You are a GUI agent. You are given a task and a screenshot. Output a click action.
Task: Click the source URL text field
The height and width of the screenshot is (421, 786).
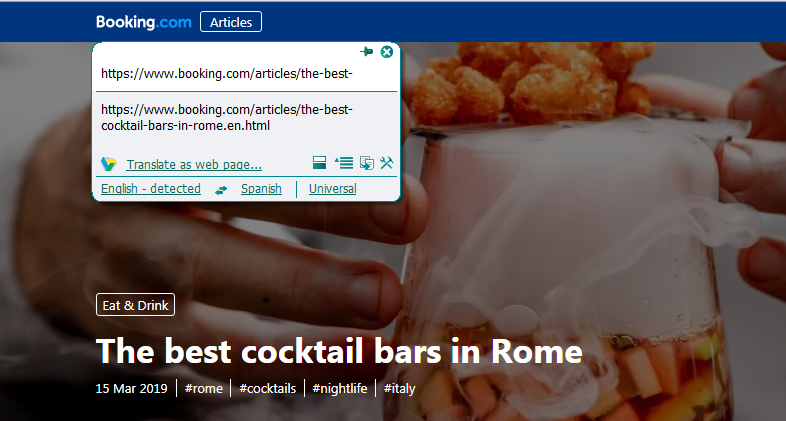click(x=246, y=74)
